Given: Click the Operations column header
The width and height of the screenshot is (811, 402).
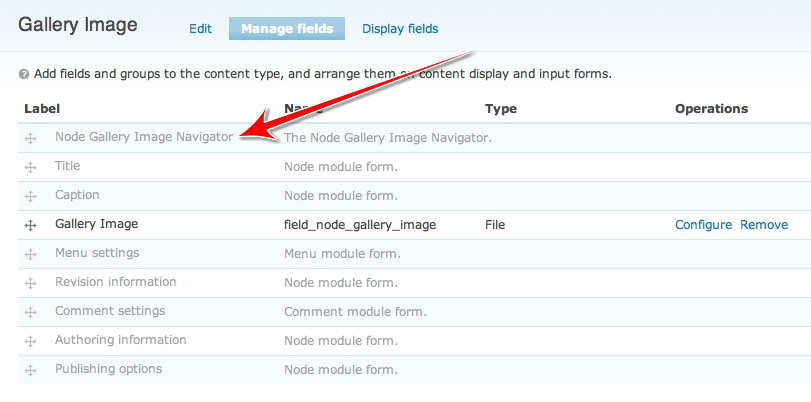Looking at the screenshot, I should tap(711, 108).
